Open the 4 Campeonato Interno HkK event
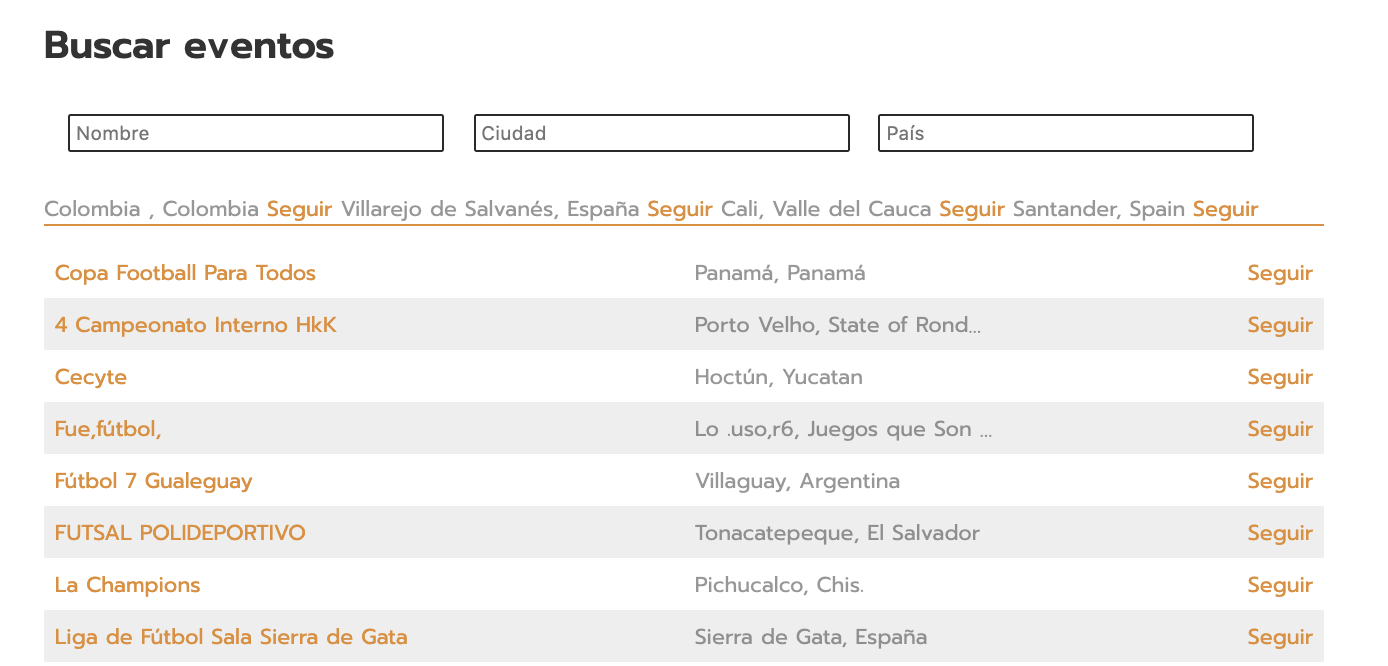This screenshot has width=1388, height=666. 195,325
